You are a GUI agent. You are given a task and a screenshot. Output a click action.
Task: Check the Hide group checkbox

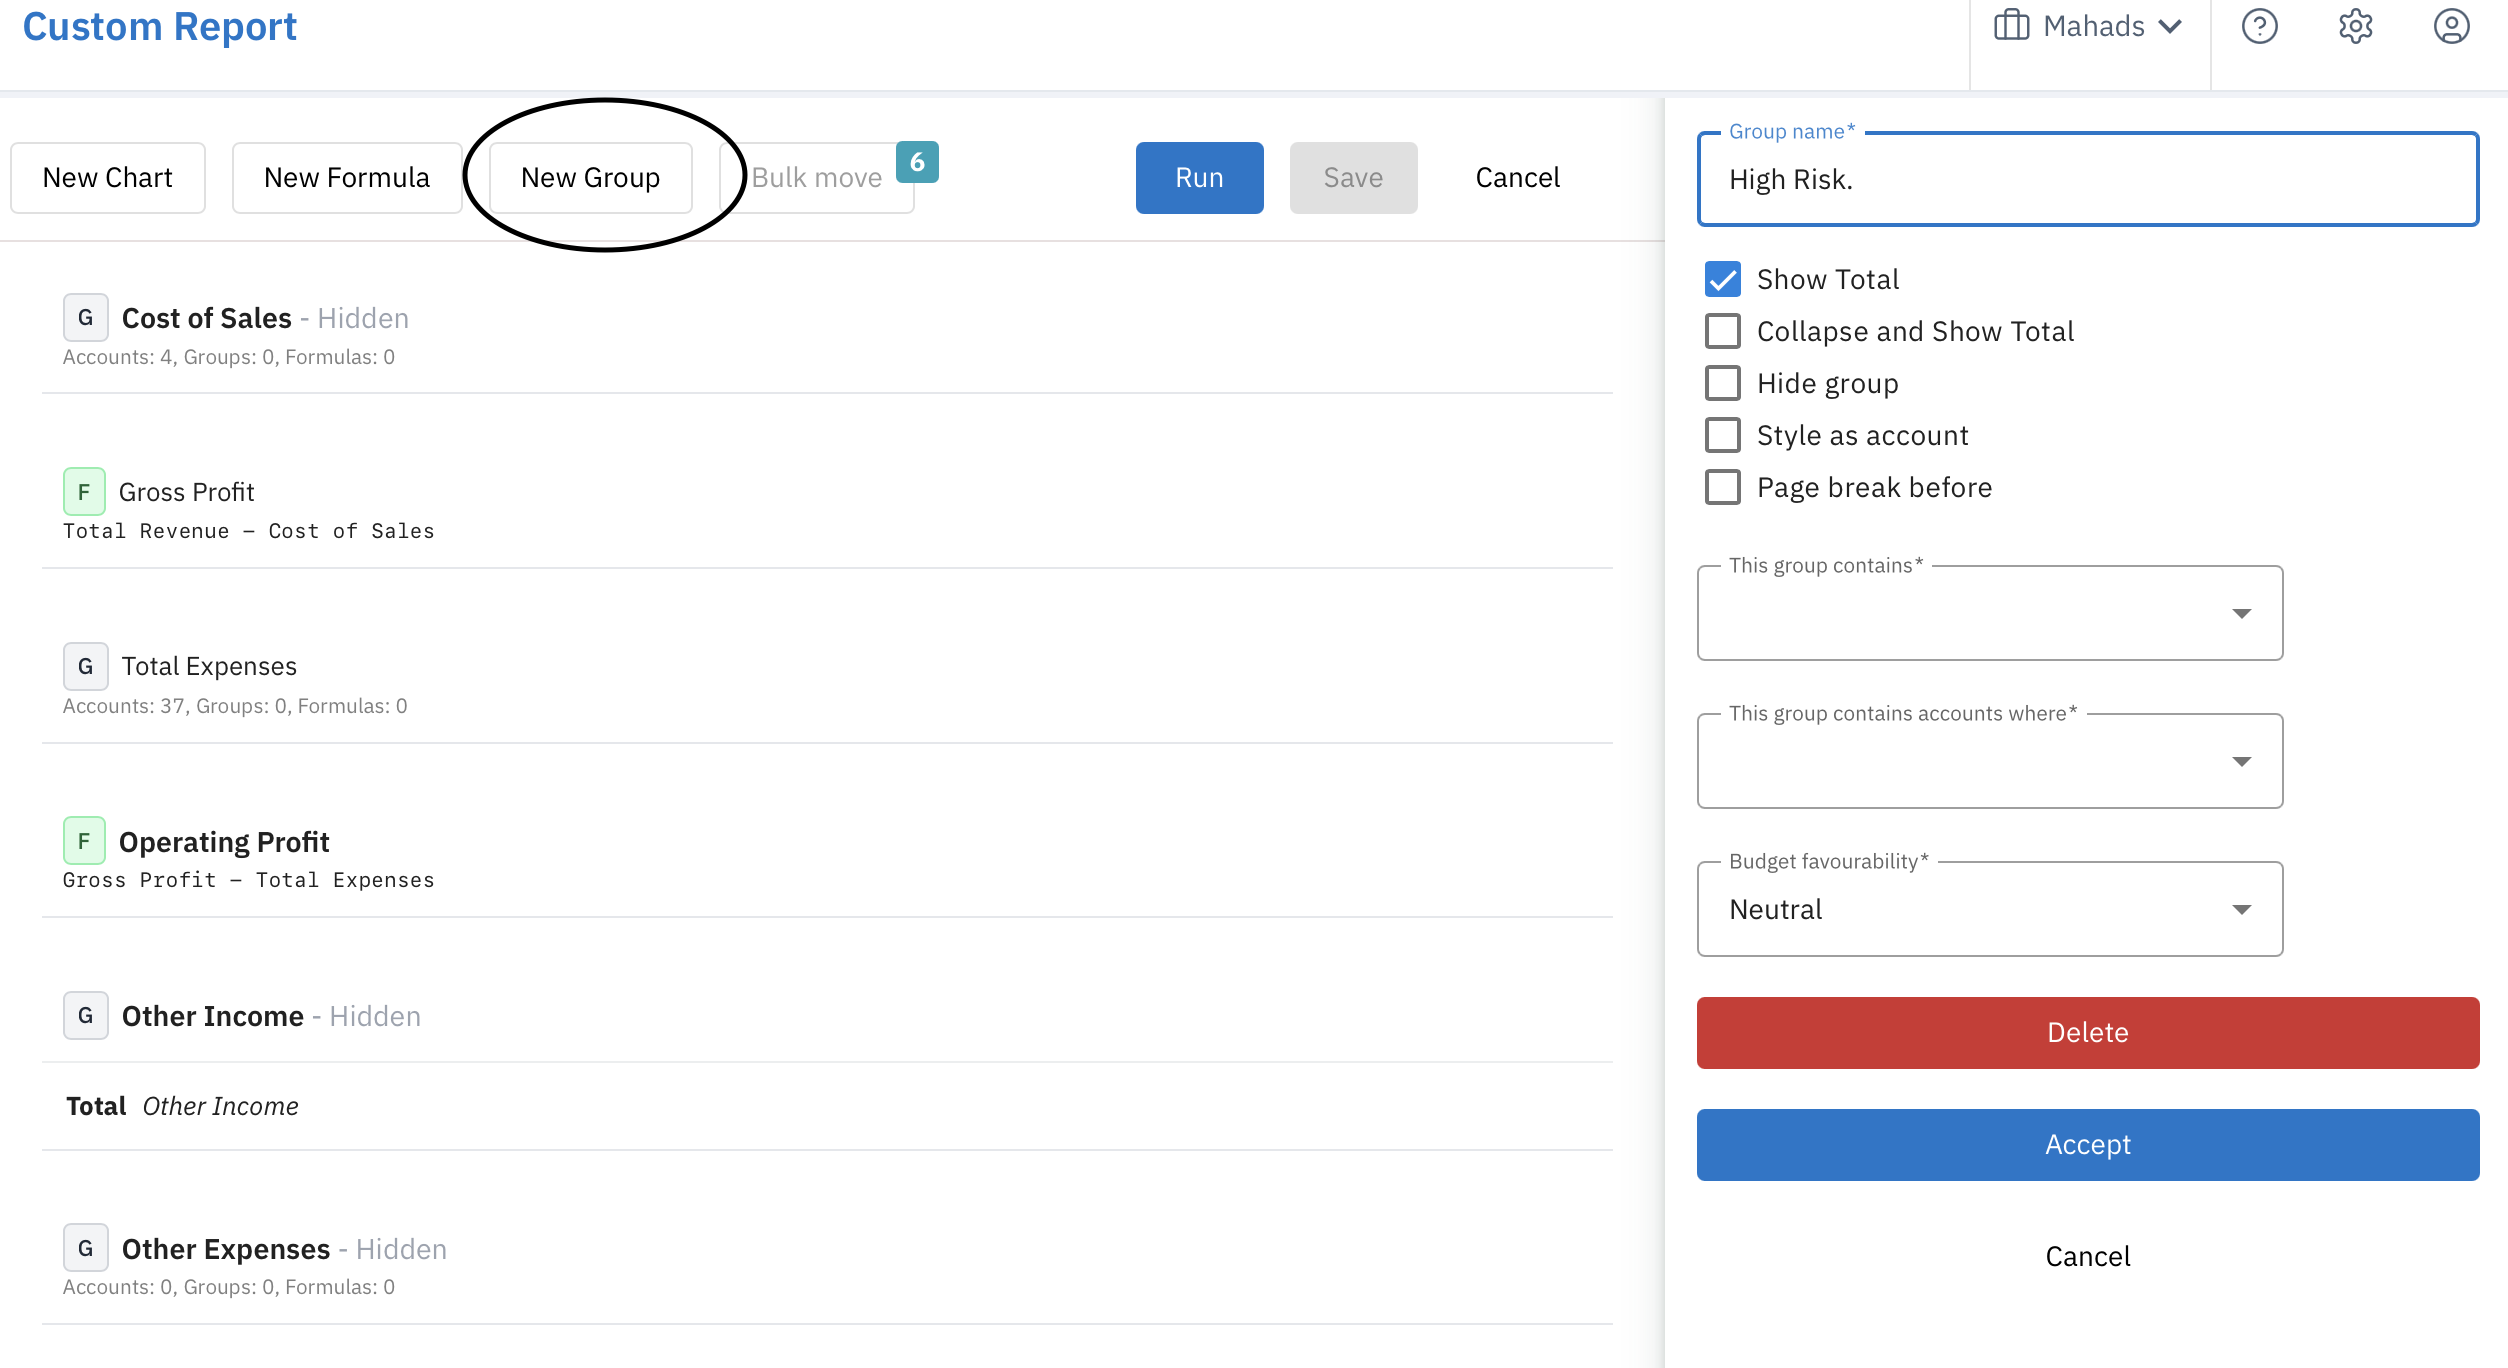[1722, 383]
